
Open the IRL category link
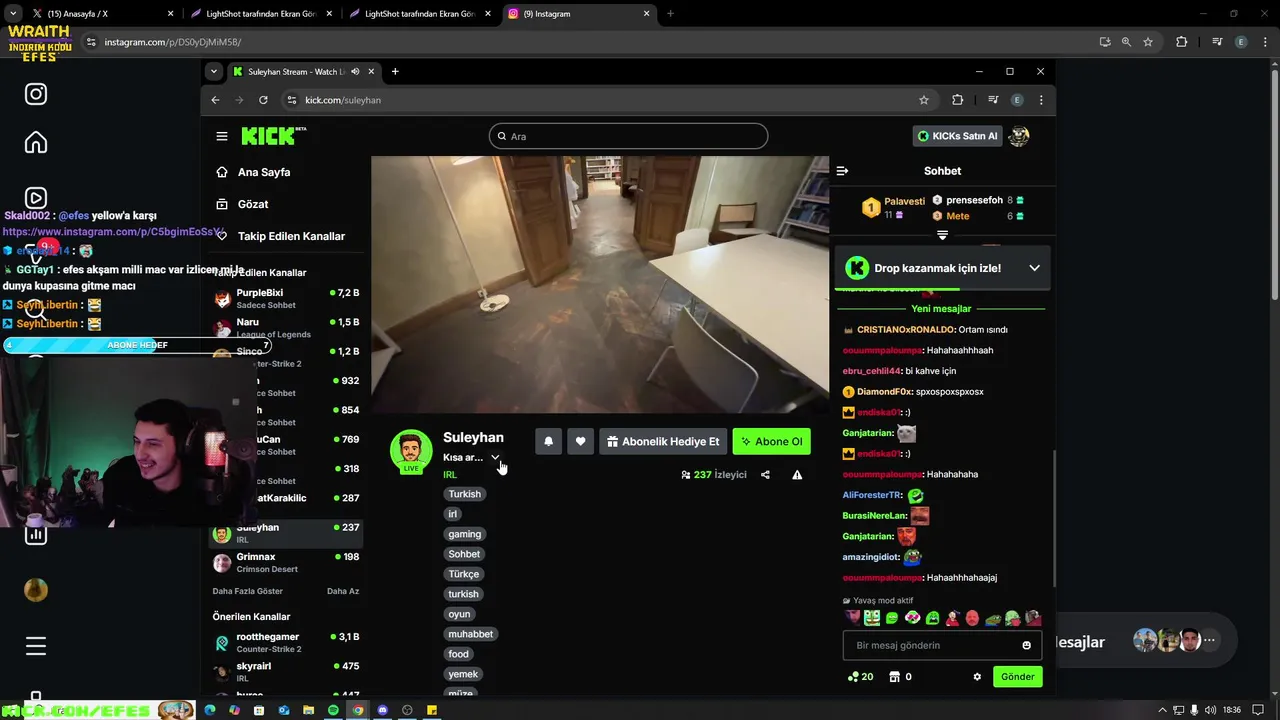450,475
